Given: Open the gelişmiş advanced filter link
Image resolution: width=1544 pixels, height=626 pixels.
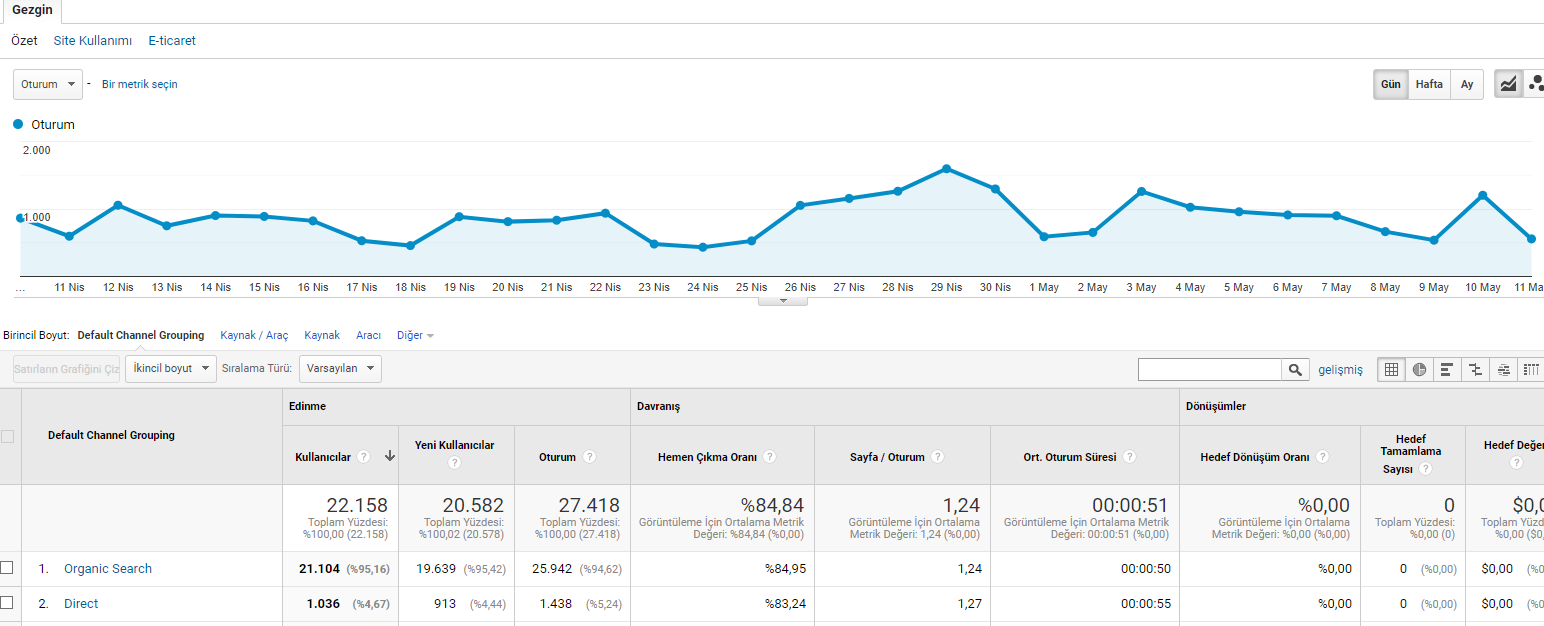Looking at the screenshot, I should pyautogui.click(x=1340, y=370).
